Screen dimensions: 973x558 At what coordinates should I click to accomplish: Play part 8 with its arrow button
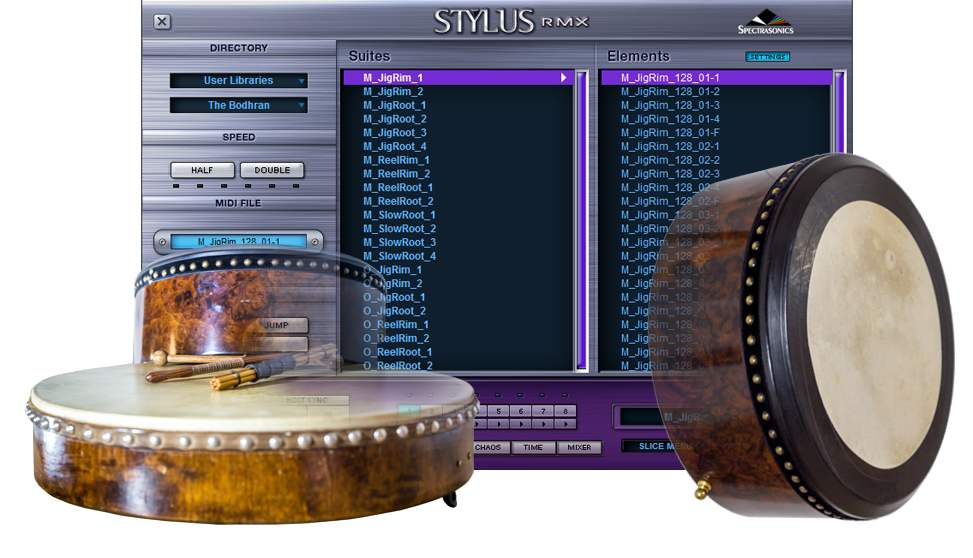click(565, 424)
